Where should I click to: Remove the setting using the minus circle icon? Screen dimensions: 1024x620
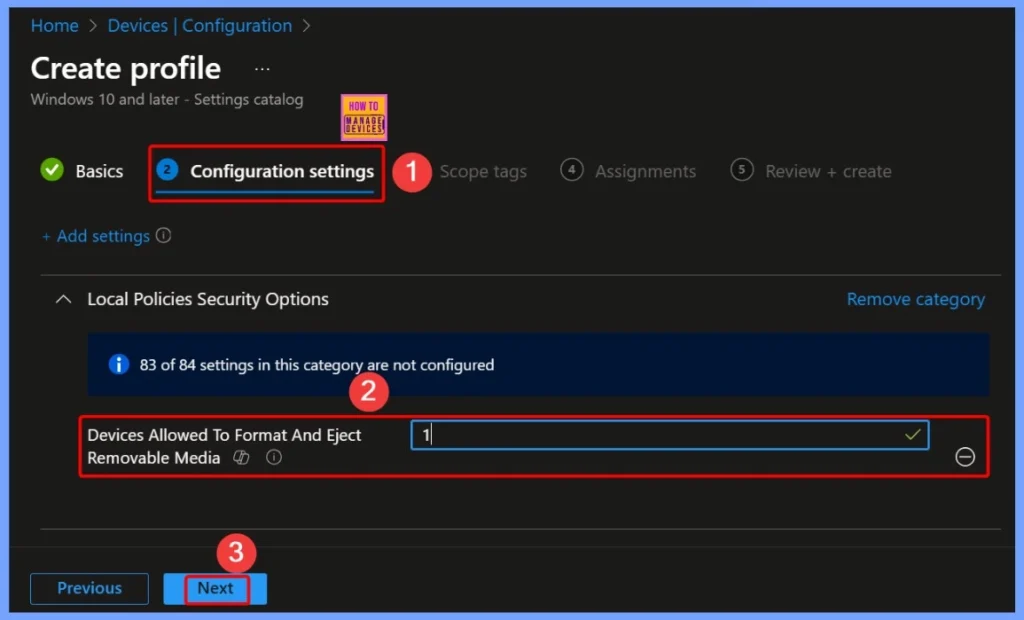965,457
